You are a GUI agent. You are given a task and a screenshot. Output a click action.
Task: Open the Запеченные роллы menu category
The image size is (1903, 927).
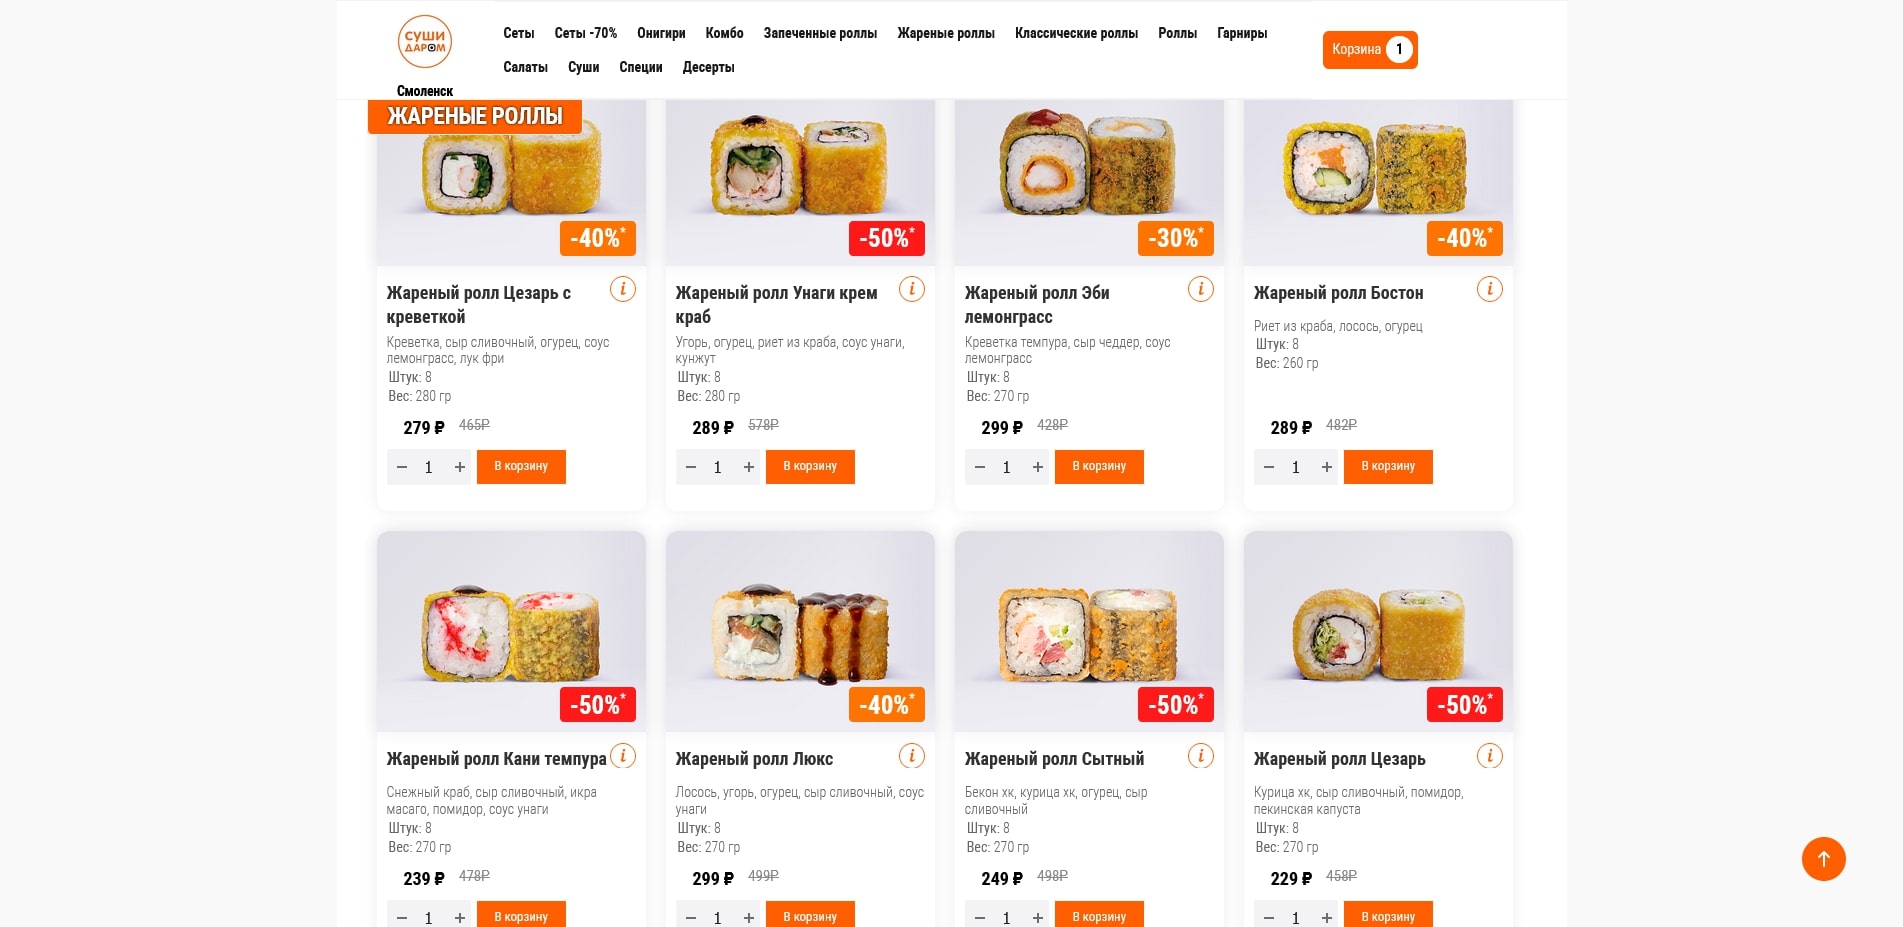pos(820,33)
